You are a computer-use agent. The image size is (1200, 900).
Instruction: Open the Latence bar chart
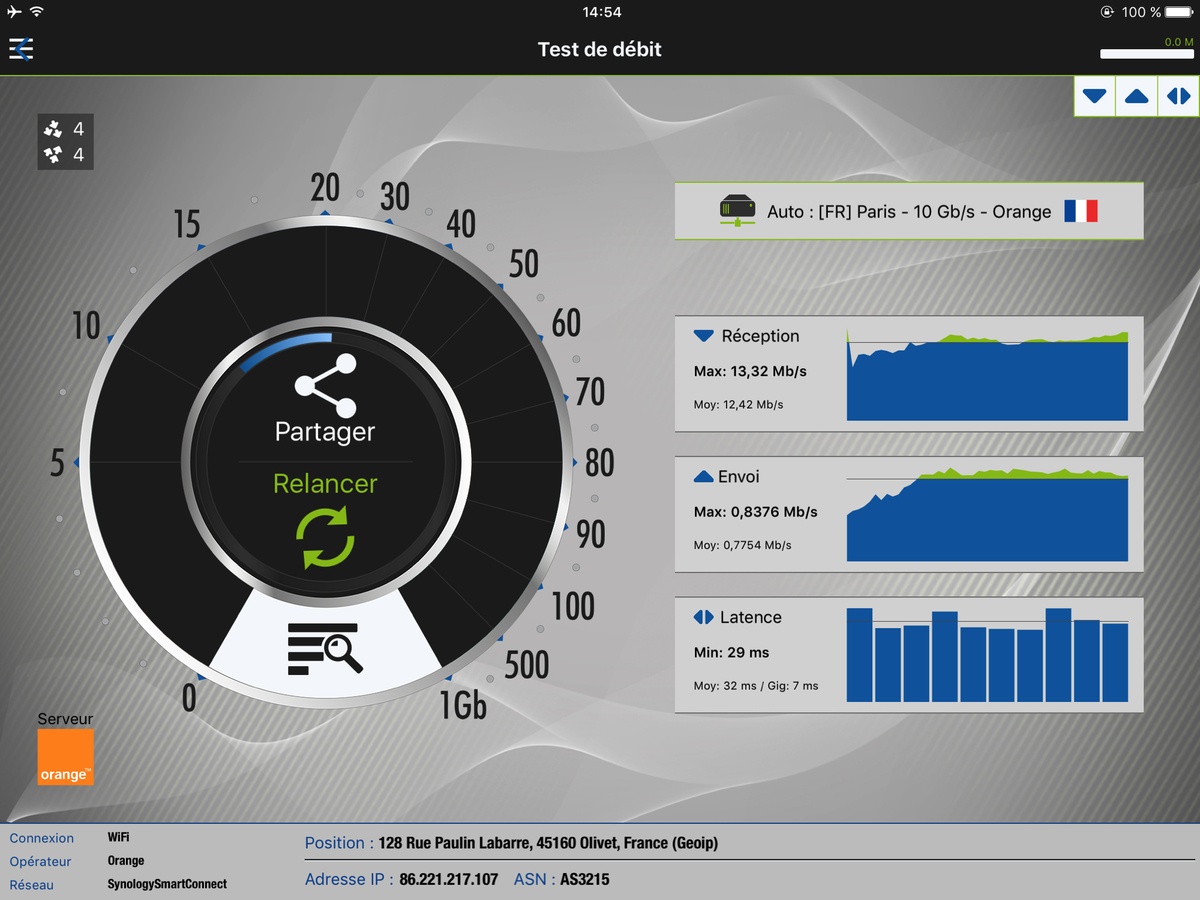[987, 655]
